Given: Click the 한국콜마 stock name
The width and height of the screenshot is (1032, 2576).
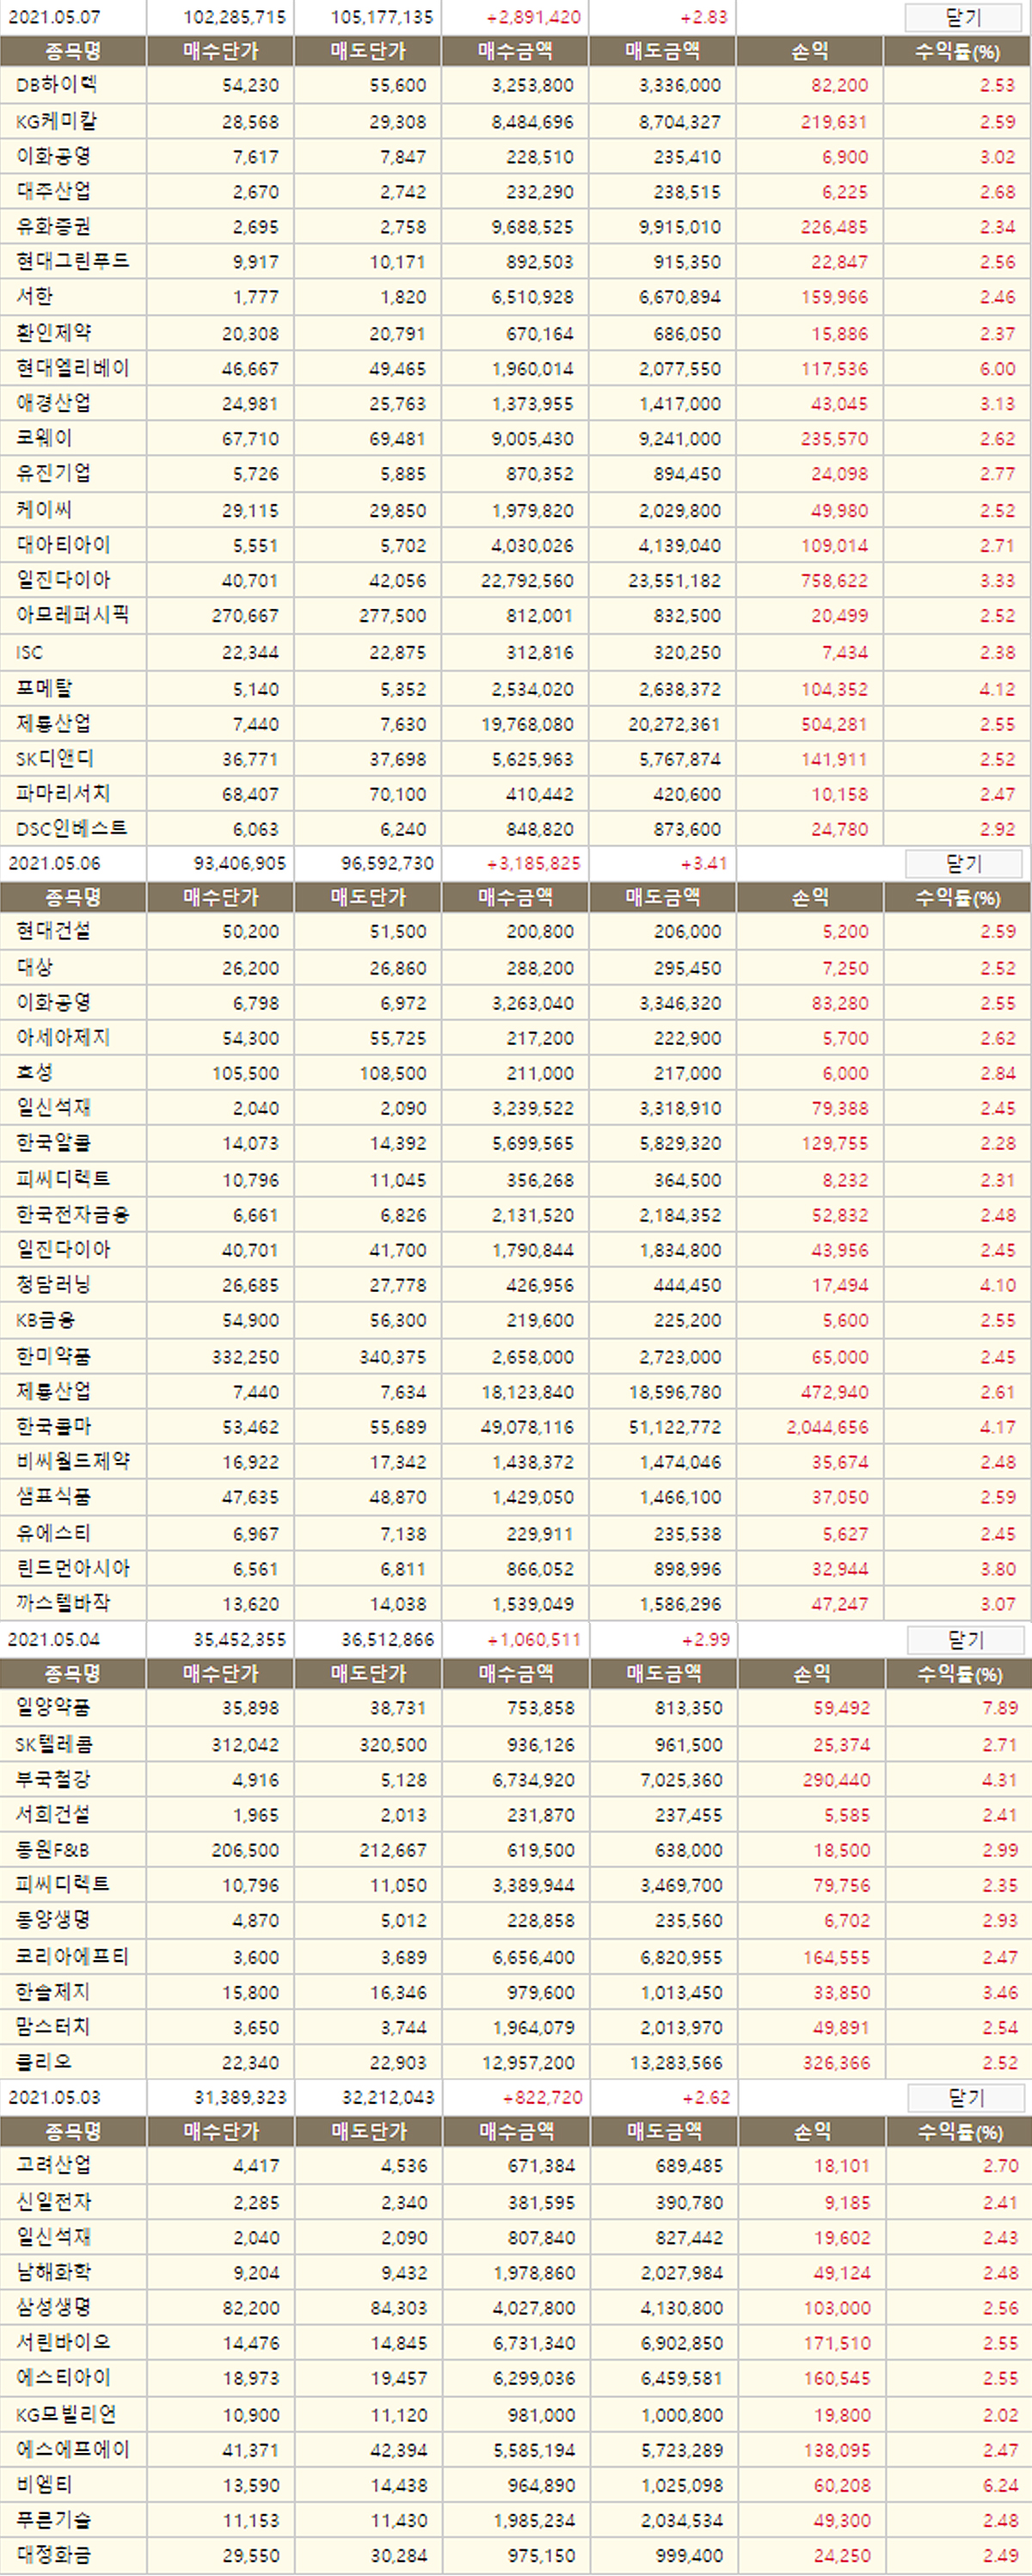Looking at the screenshot, I should pyautogui.click(x=53, y=1427).
